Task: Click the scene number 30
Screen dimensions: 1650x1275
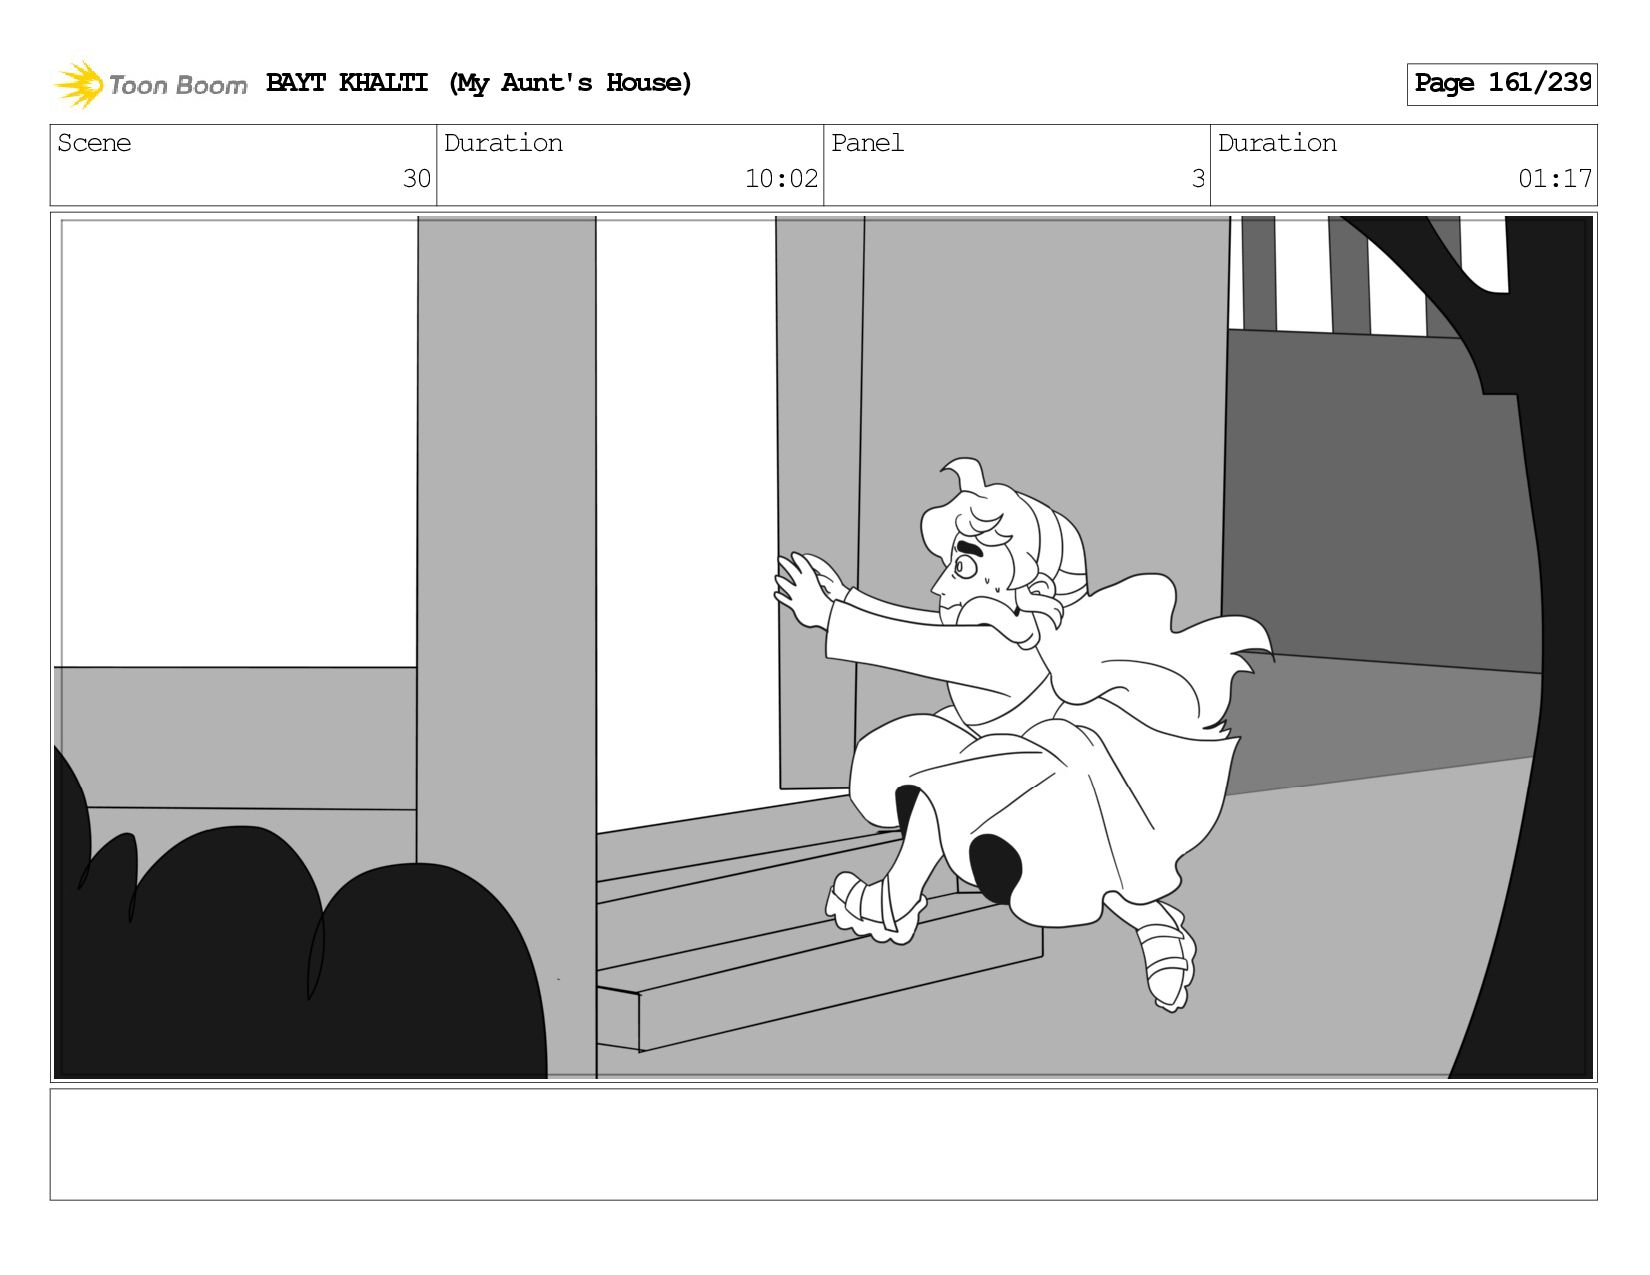Action: pyautogui.click(x=416, y=179)
